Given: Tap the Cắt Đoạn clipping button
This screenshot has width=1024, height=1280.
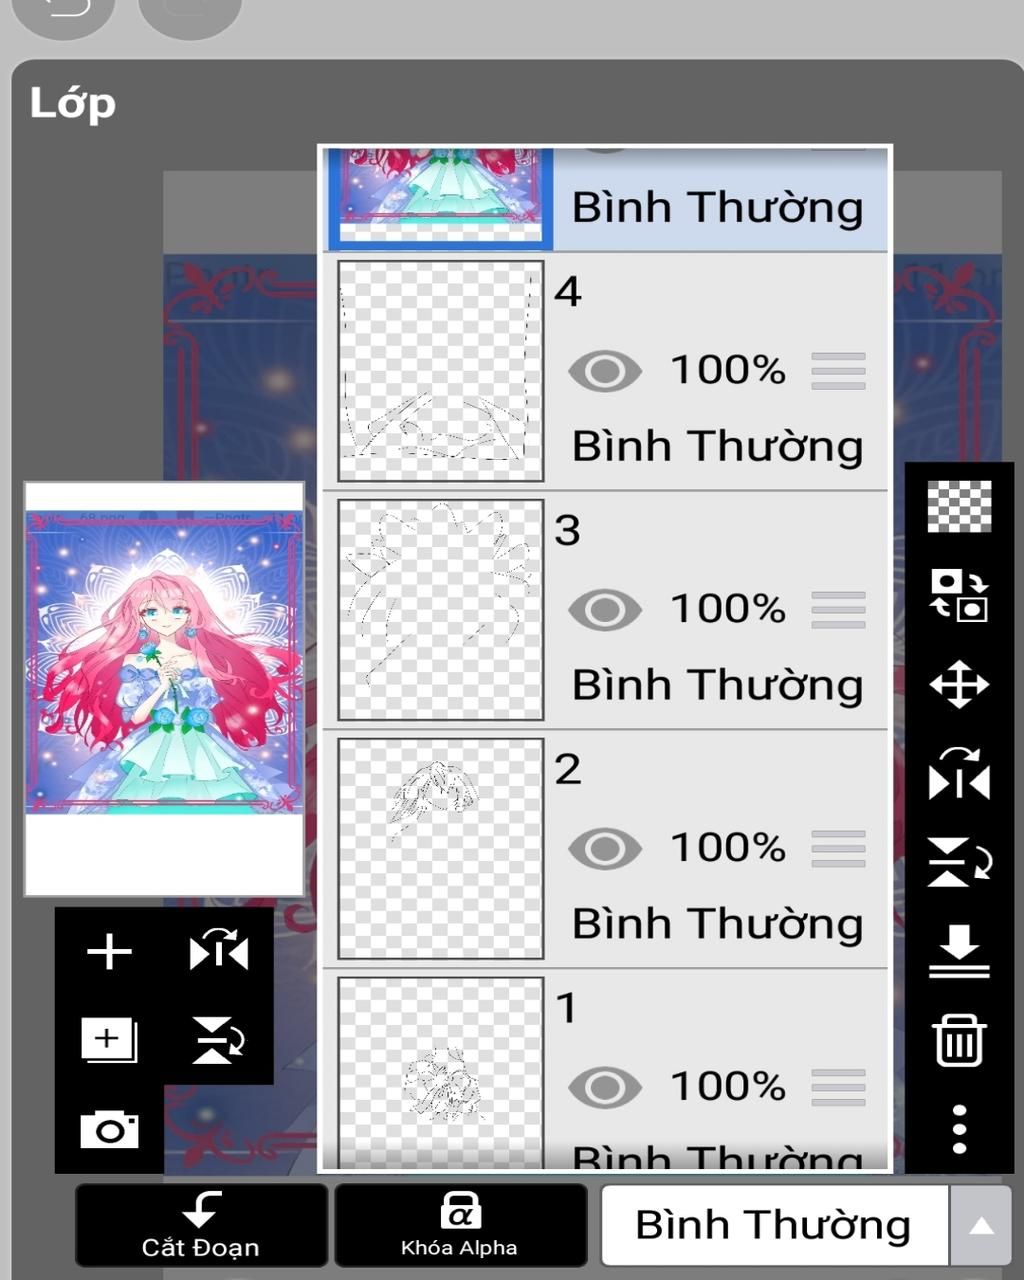Looking at the screenshot, I should coord(201,1225).
